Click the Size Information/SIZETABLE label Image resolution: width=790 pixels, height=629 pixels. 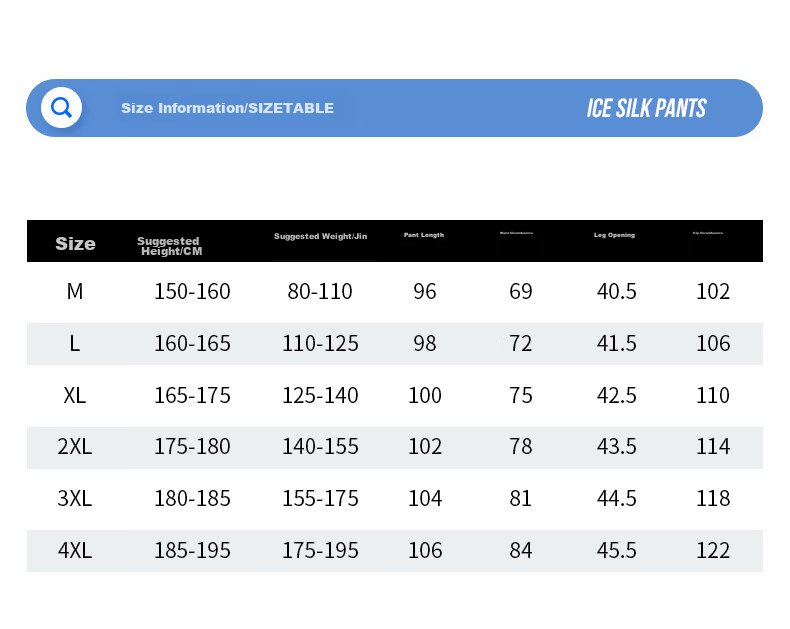[227, 108]
